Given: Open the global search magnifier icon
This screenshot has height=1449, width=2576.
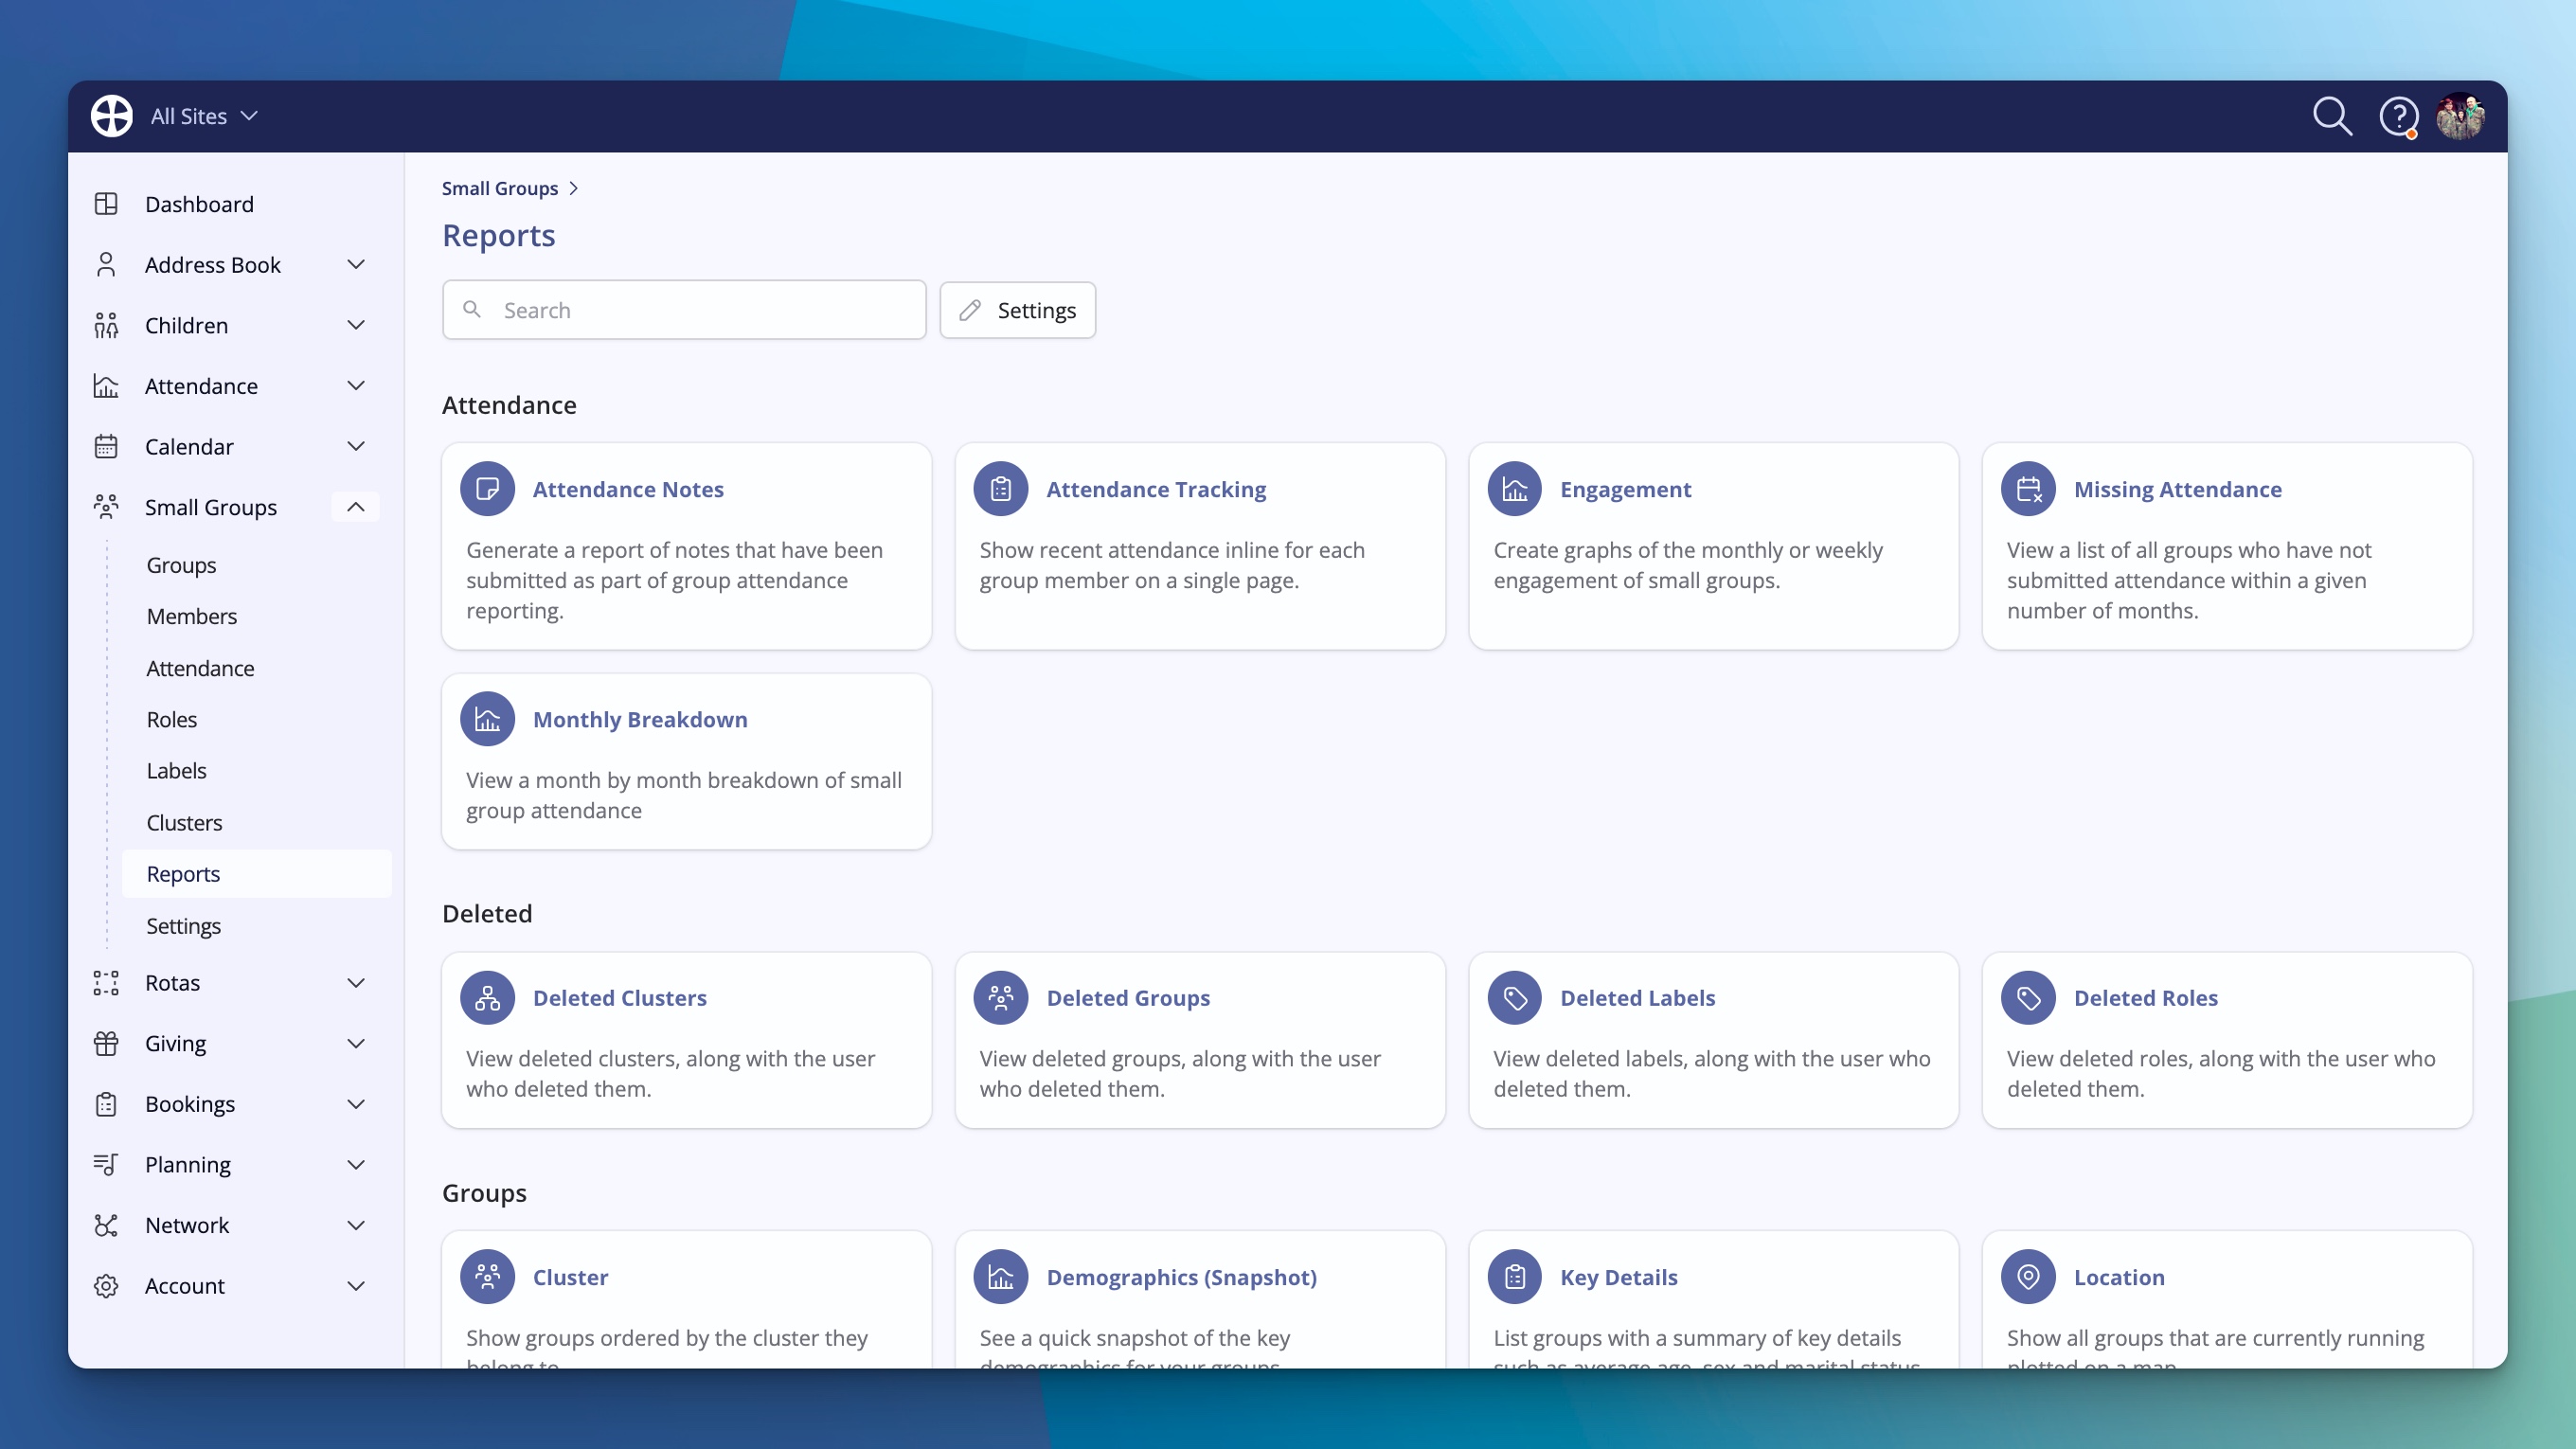Looking at the screenshot, I should 2332,116.
